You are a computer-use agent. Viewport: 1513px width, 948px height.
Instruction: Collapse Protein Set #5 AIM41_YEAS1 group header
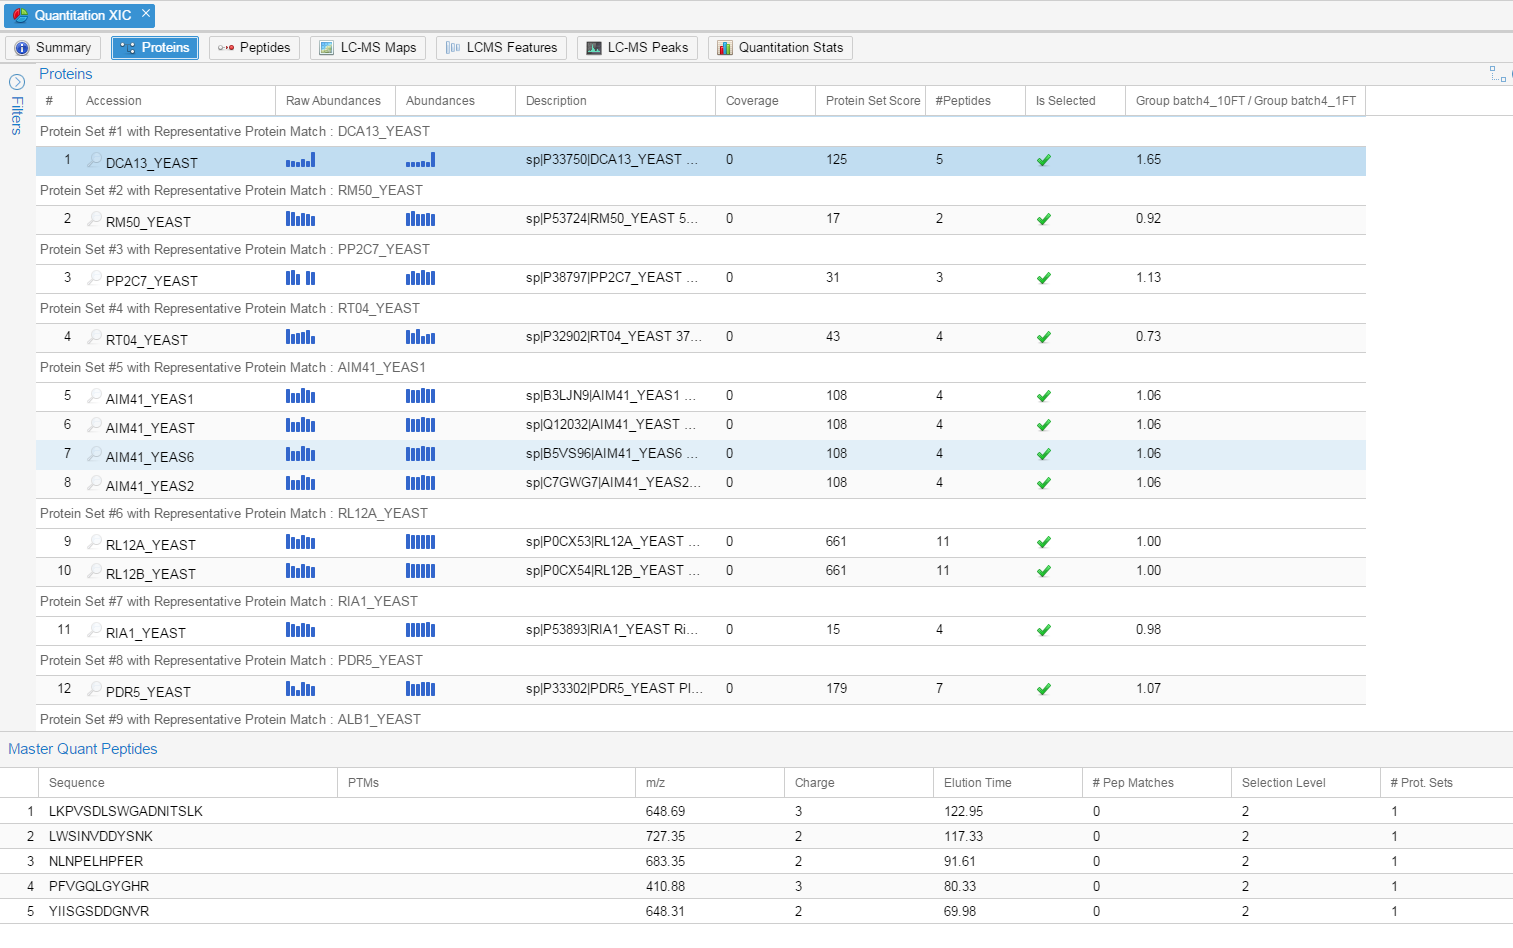(x=233, y=368)
